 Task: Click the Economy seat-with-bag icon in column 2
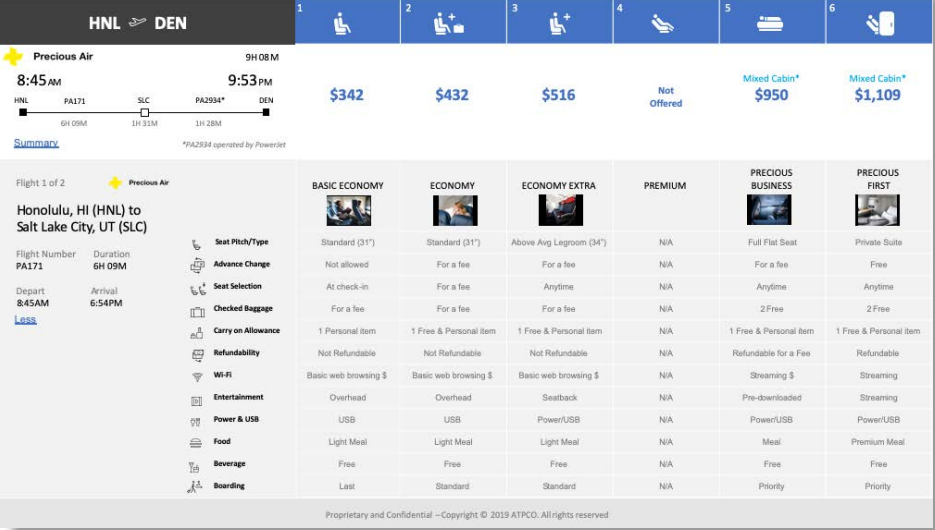449,23
